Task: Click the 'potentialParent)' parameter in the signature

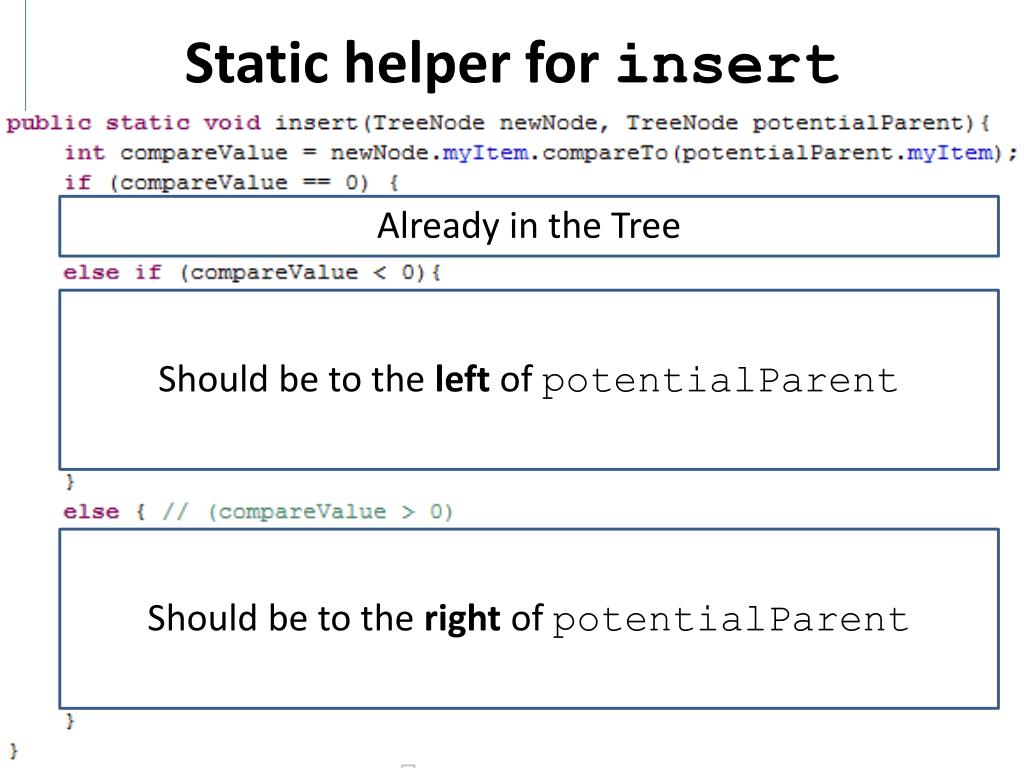Action: 863,123
